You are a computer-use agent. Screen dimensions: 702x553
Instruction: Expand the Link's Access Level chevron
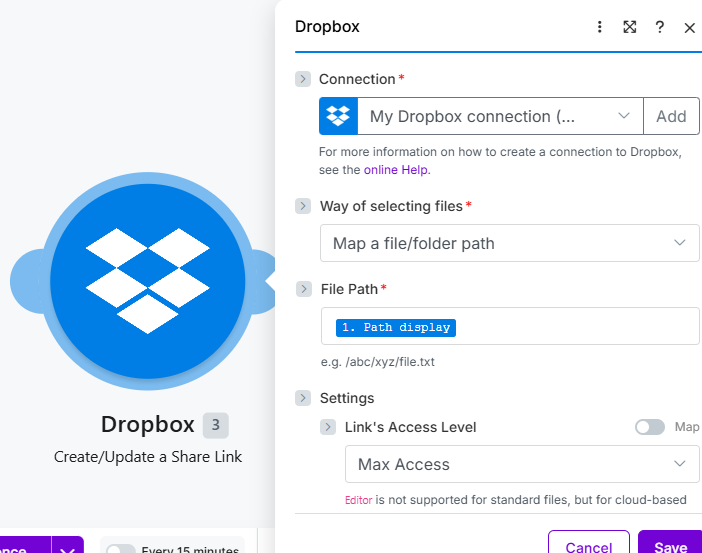tap(328, 427)
